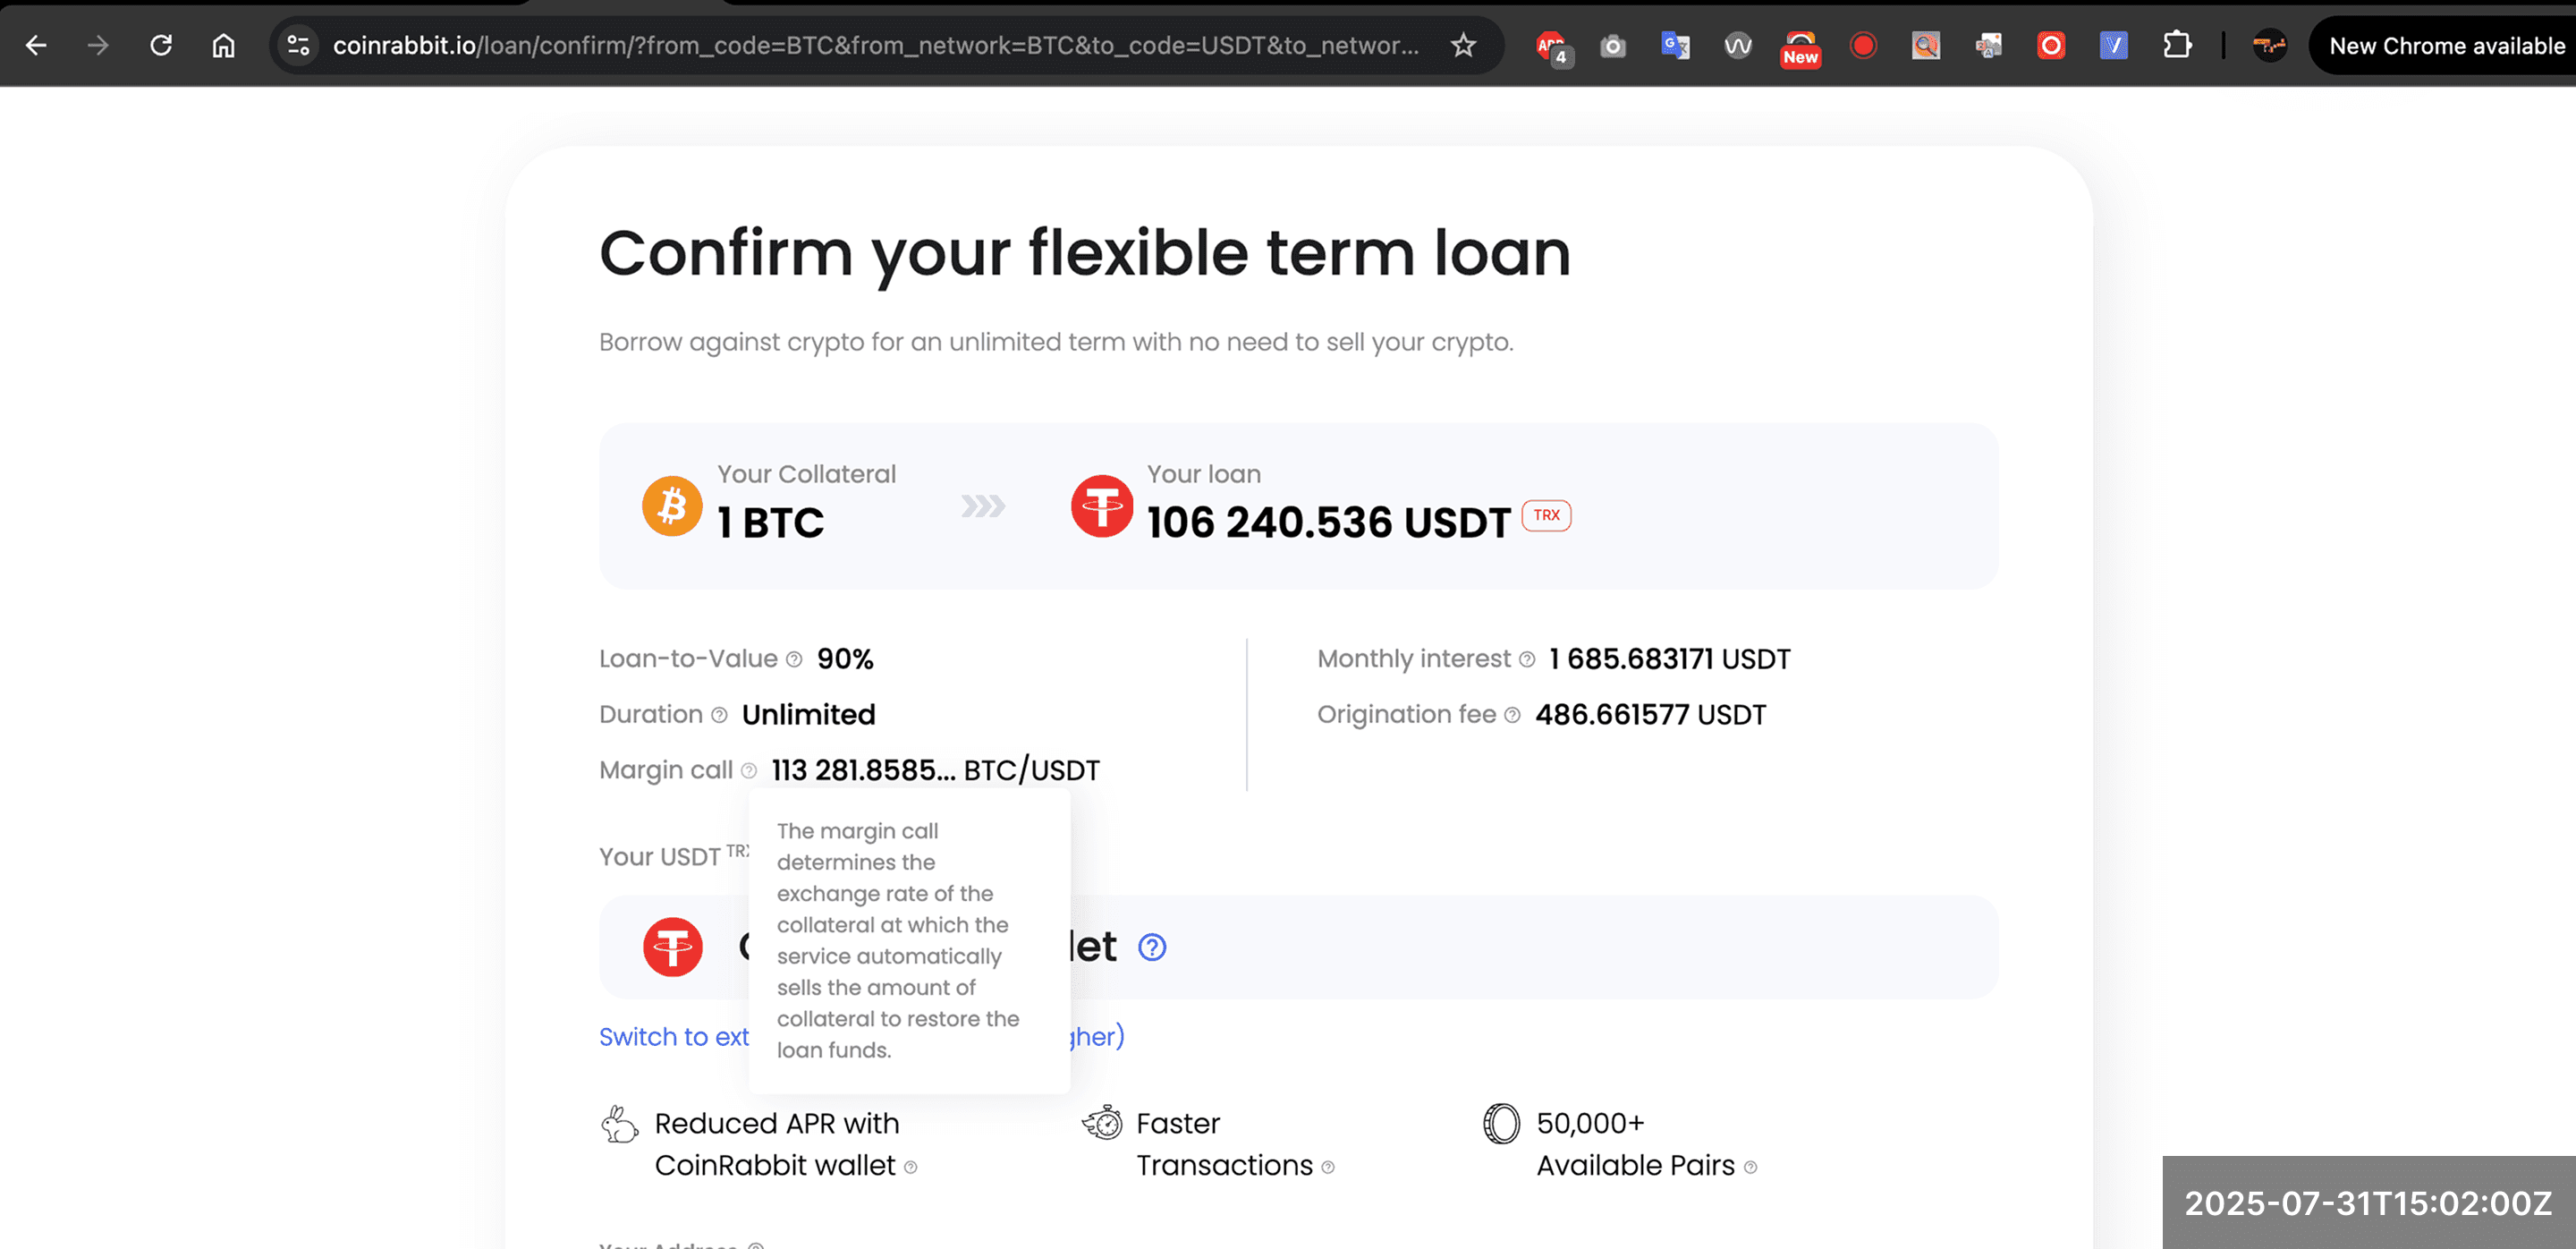Reload the CoinRabbit page
2576x1249 pixels.
(x=159, y=45)
